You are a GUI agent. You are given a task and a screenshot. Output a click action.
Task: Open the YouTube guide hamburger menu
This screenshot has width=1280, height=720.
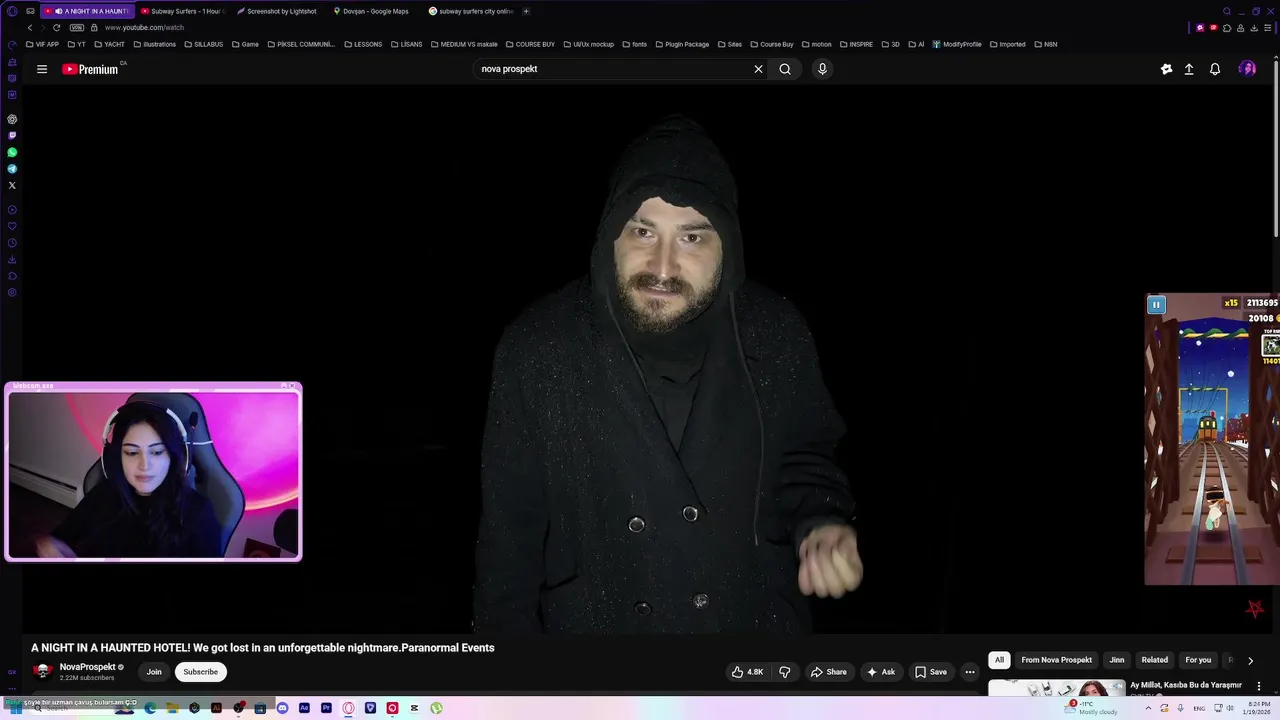tap(42, 69)
